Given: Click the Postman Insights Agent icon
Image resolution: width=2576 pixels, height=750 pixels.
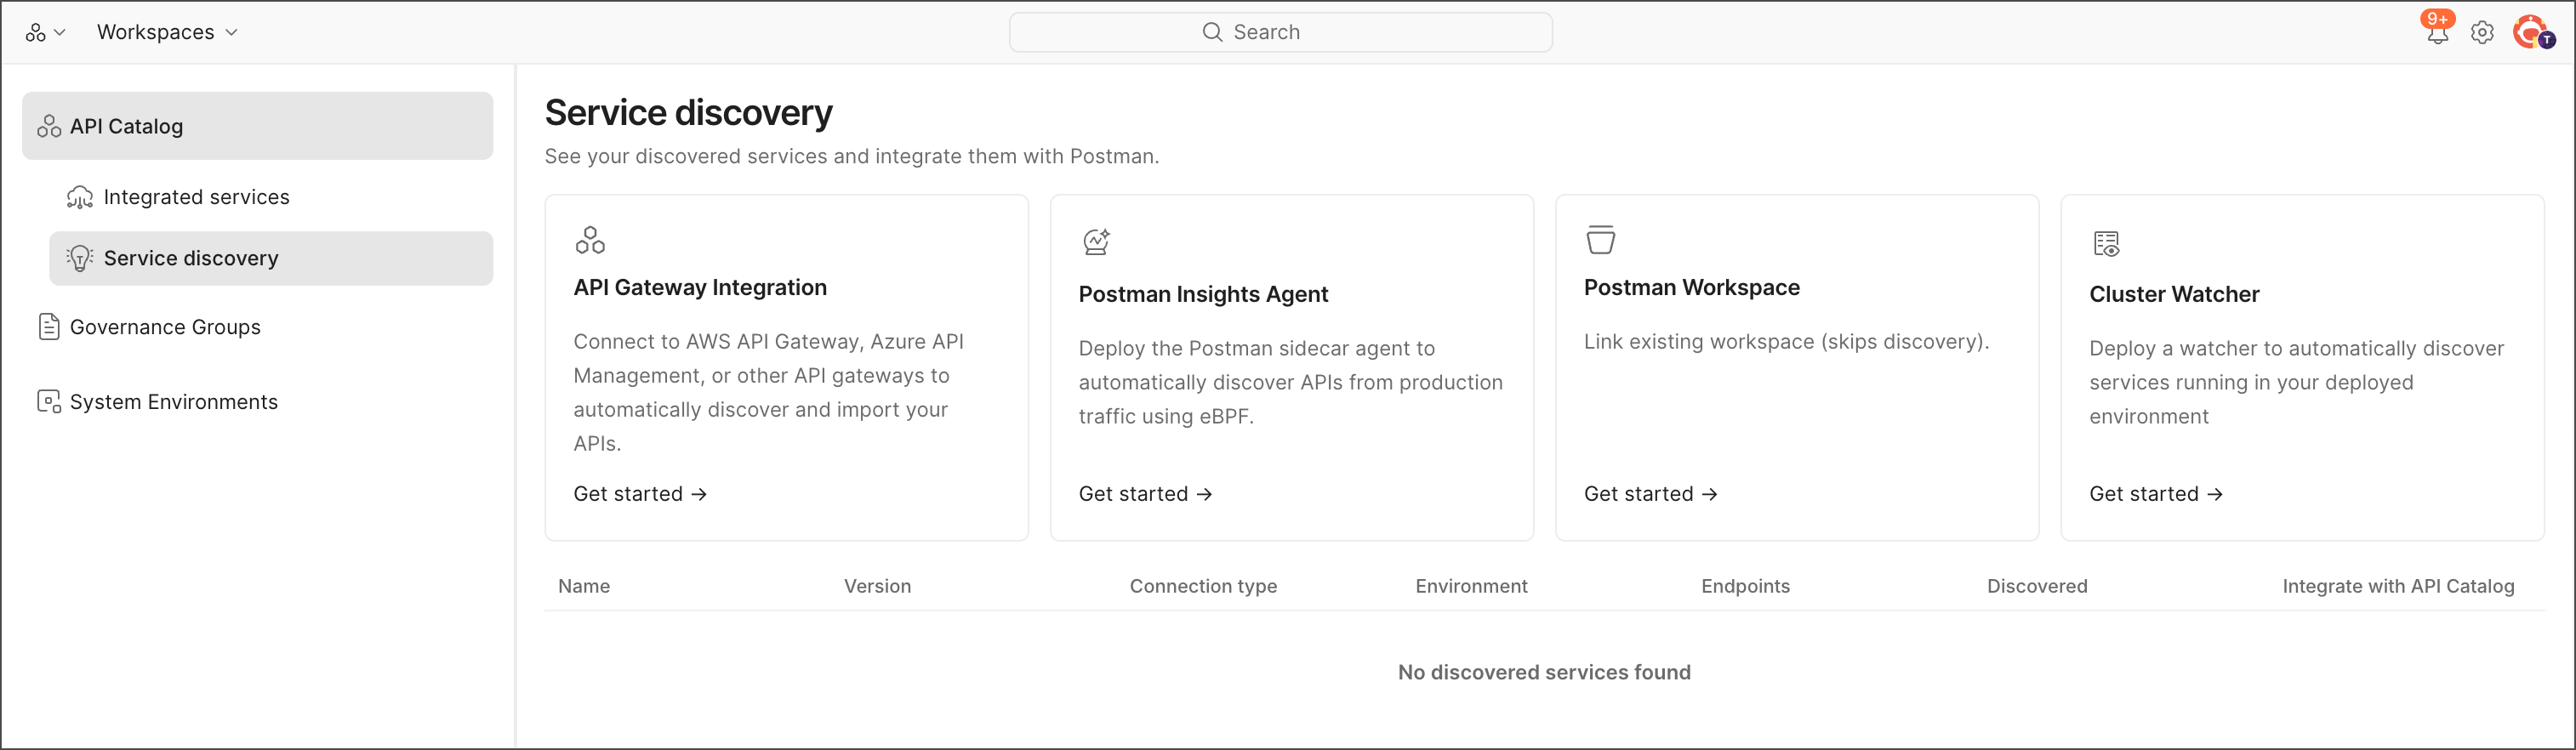Looking at the screenshot, I should [1096, 242].
